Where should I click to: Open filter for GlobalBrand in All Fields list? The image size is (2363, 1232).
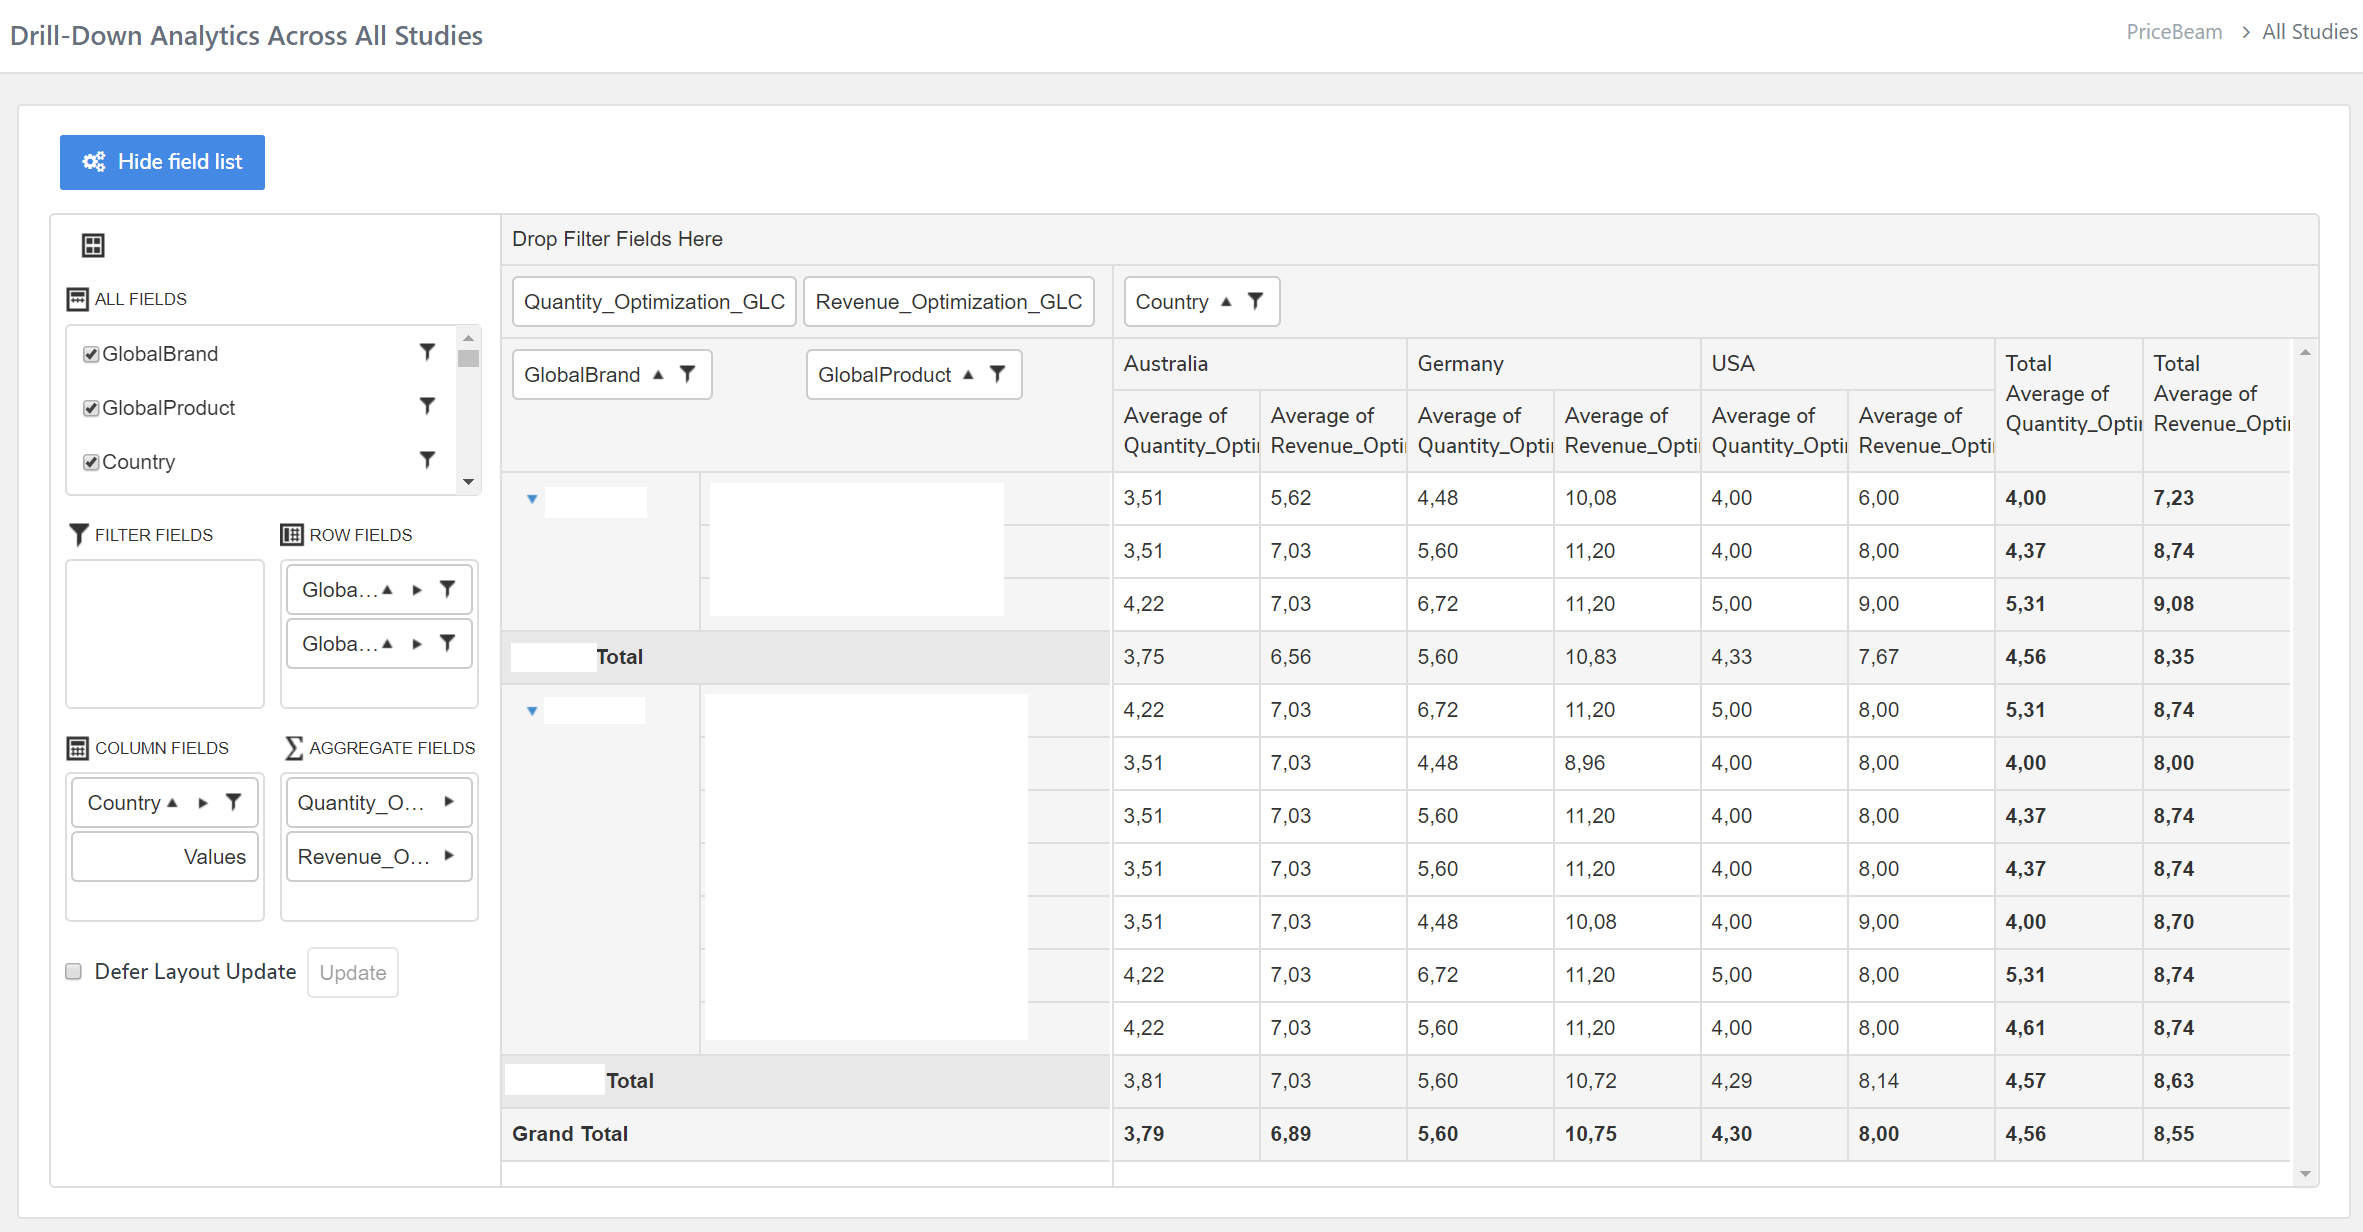point(427,352)
